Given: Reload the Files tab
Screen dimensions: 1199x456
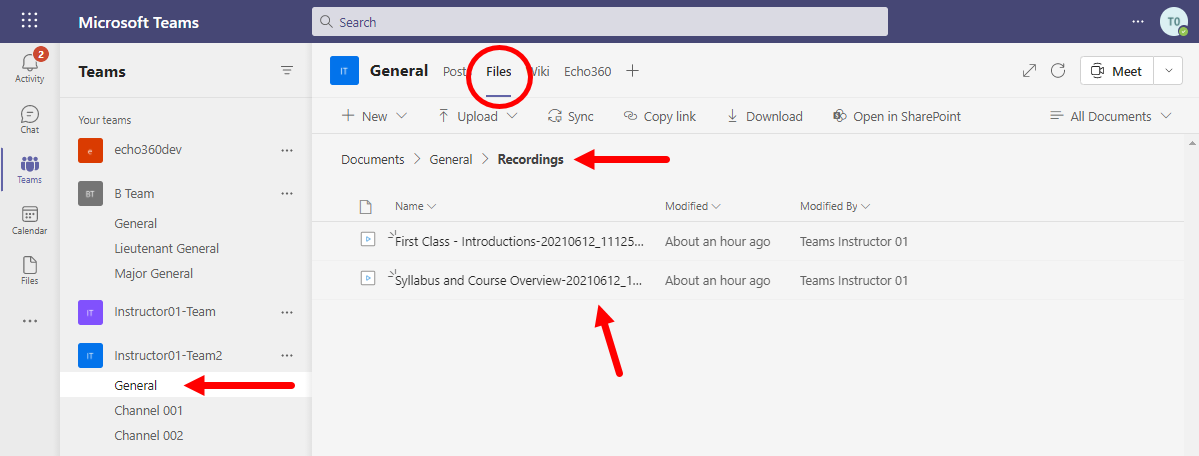Looking at the screenshot, I should pos(1058,71).
